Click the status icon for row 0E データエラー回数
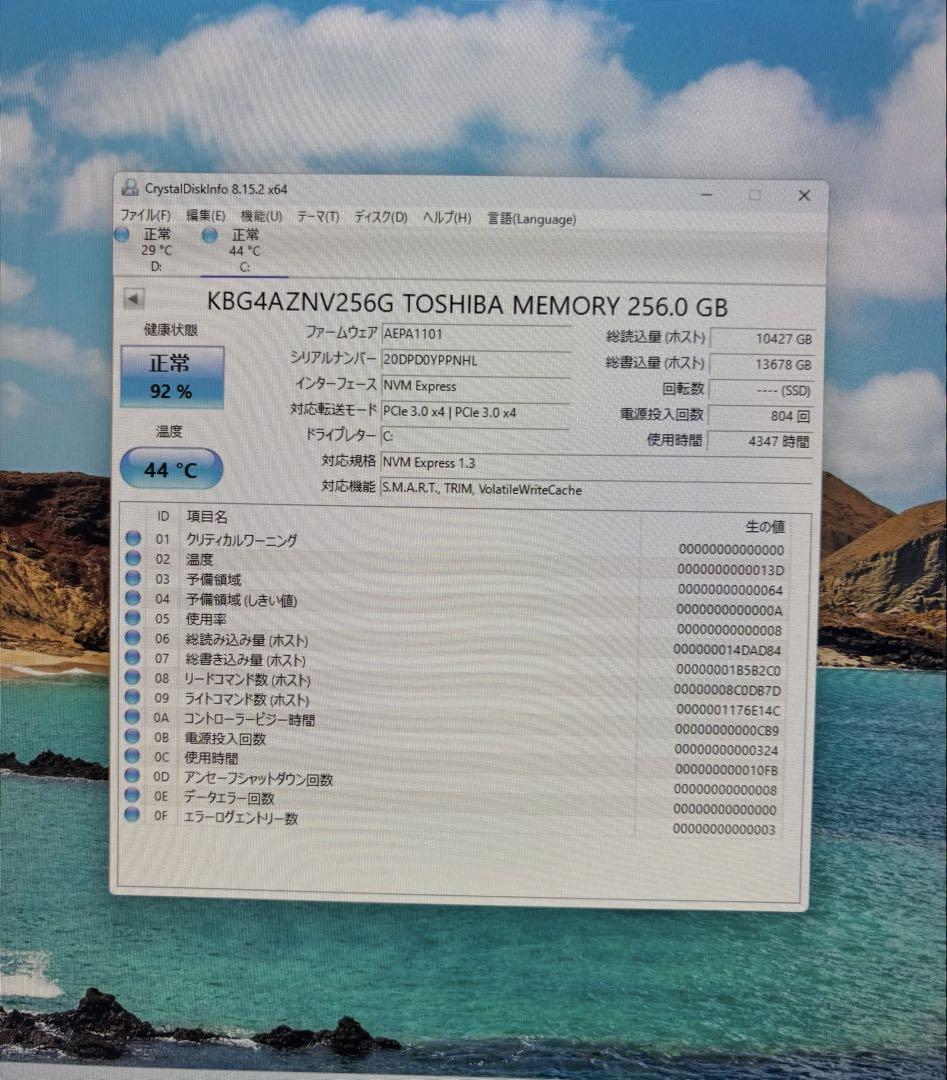Image resolution: width=947 pixels, height=1080 pixels. (132, 795)
